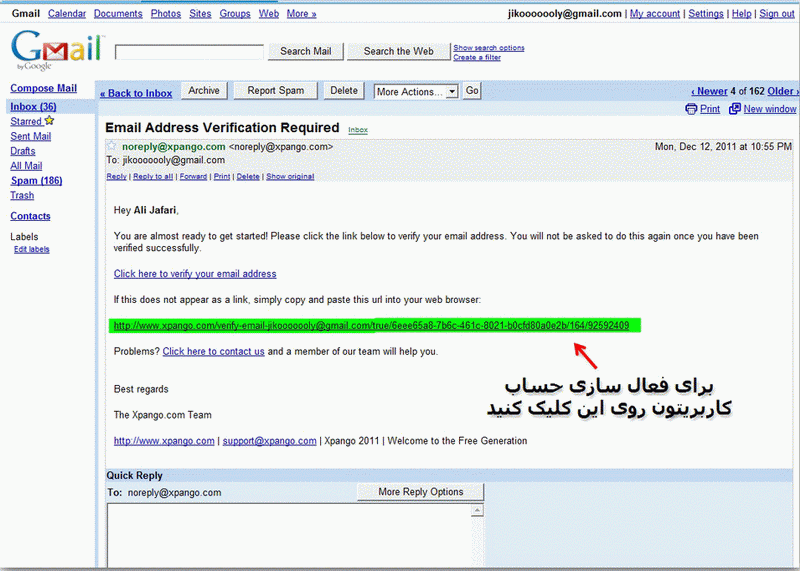The width and height of the screenshot is (800, 571).
Task: Open Spam (186) folder
Action: click(36, 181)
